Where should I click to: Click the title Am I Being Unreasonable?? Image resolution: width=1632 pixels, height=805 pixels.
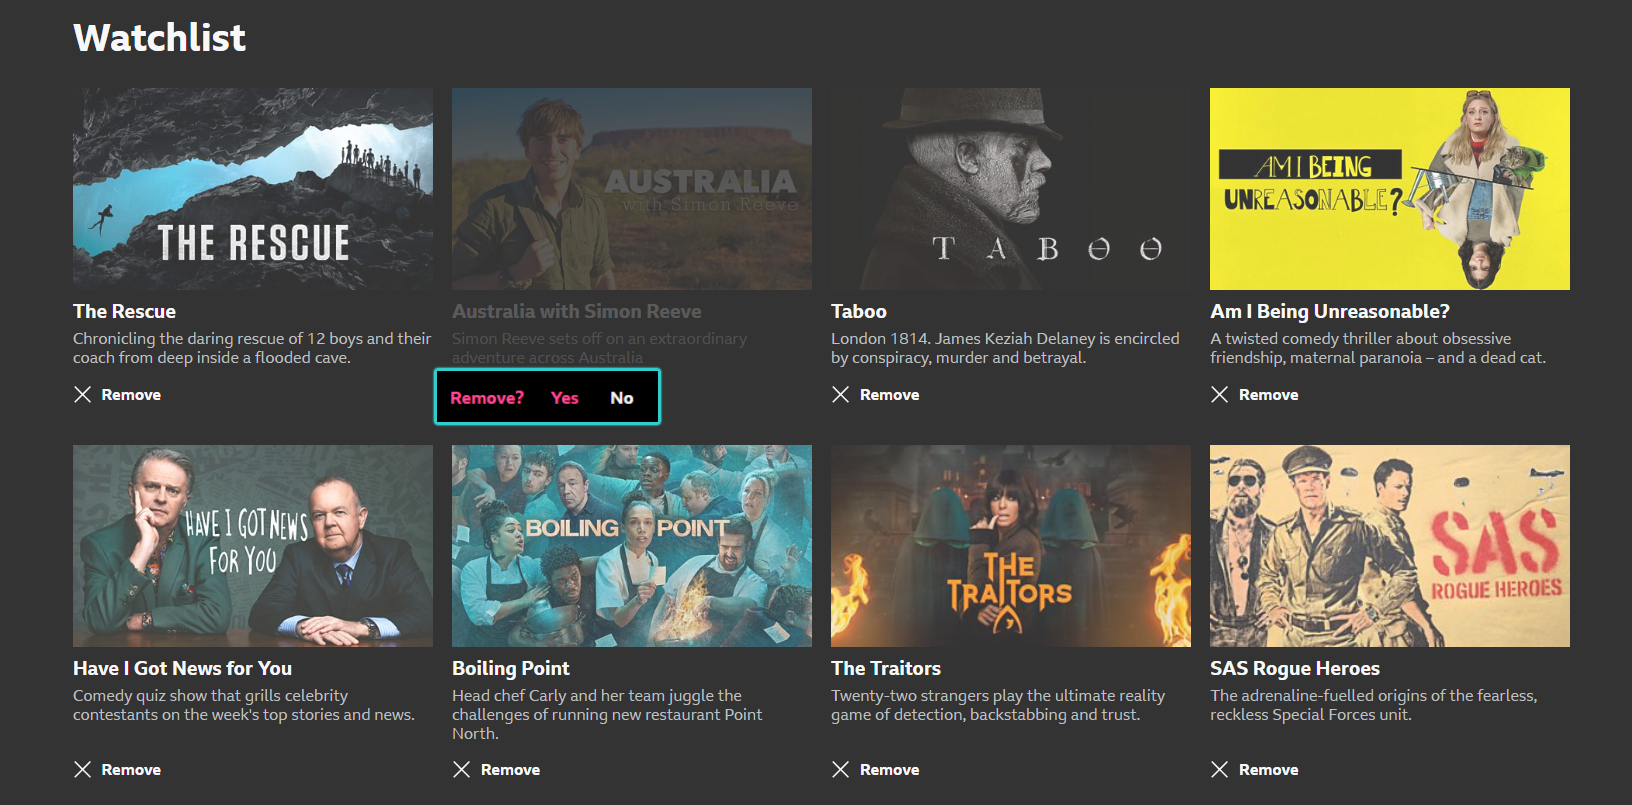point(1330,311)
